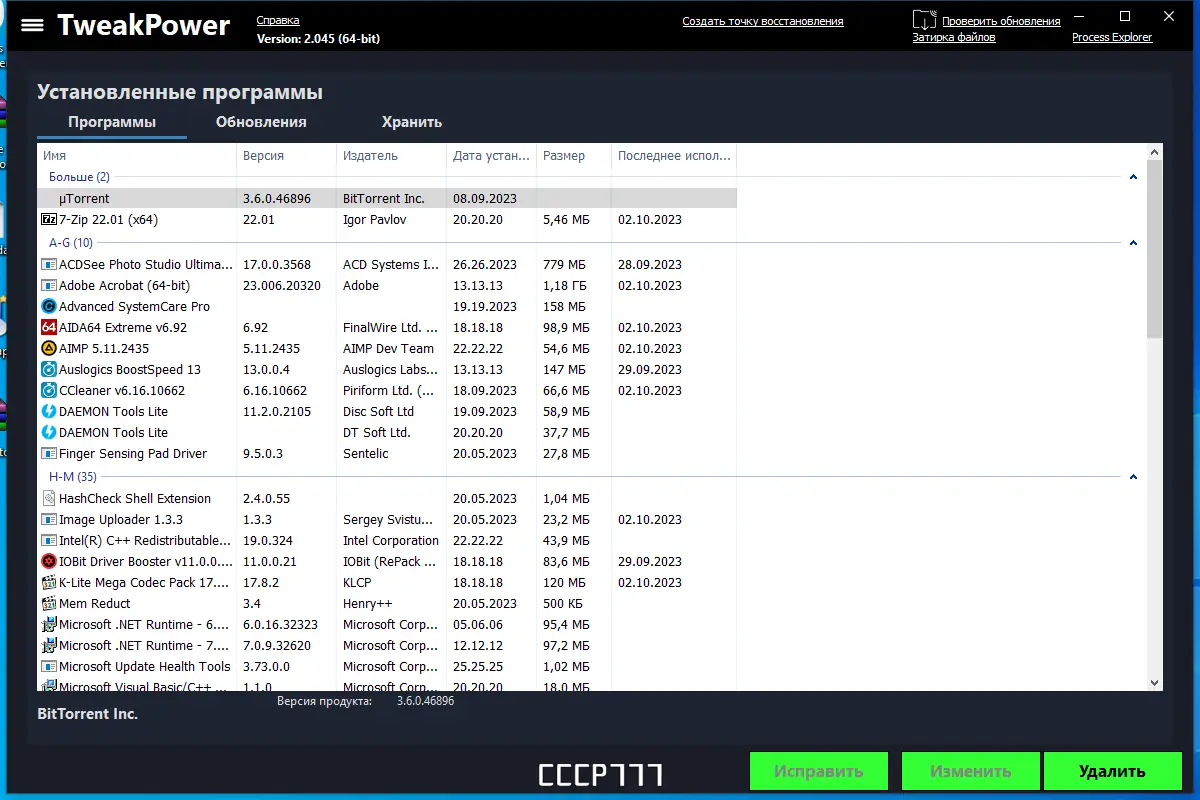
Task: Click the icon of DAEMON Tools Lite by DT Soft
Action: [49, 433]
